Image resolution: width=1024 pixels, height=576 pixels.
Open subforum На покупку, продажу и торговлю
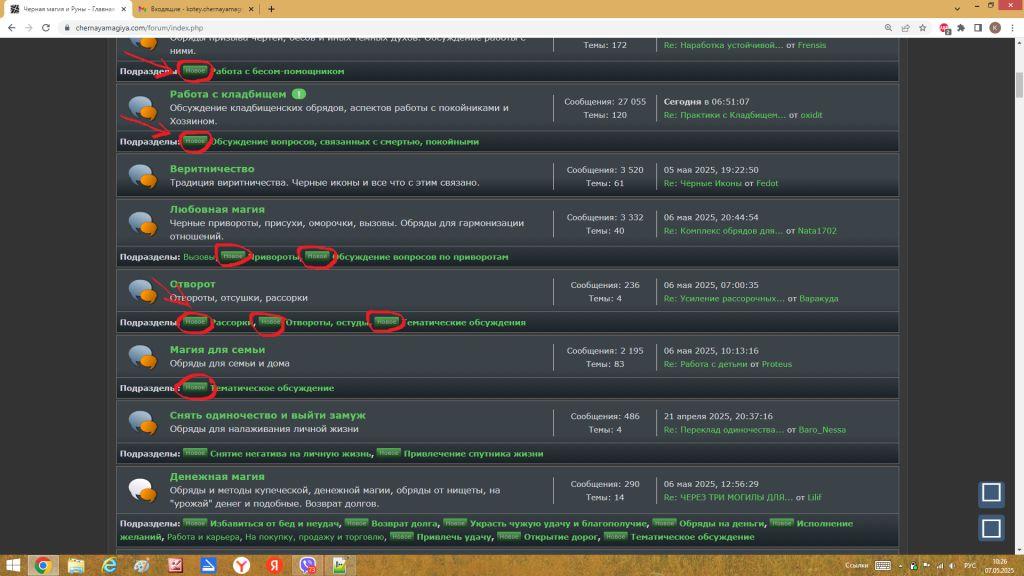[x=315, y=536]
